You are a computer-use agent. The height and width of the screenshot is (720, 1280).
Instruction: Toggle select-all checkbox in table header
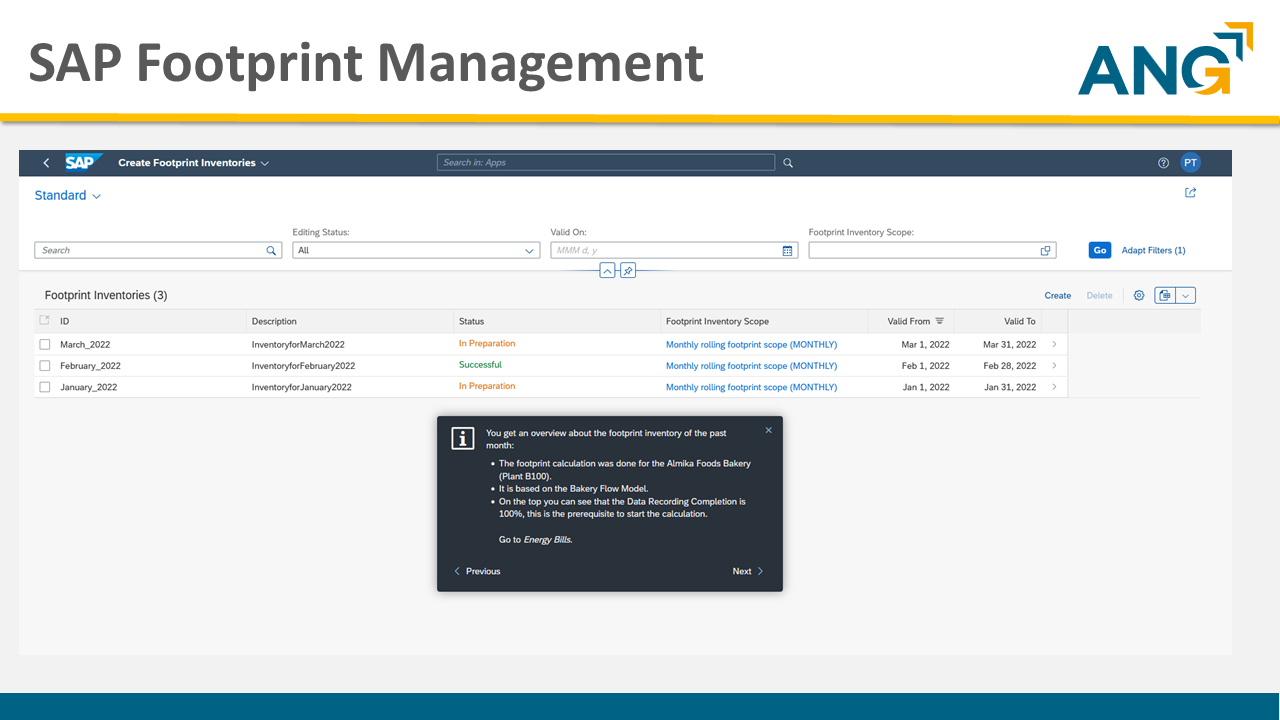pyautogui.click(x=44, y=320)
